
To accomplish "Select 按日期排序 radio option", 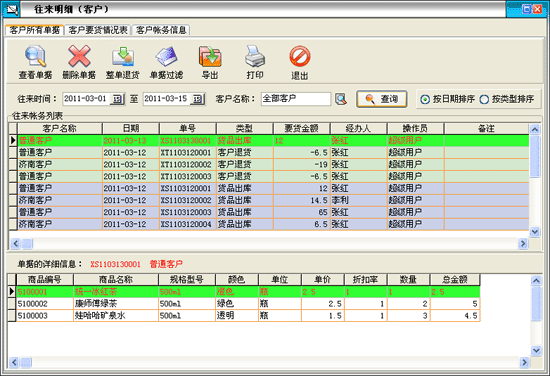I will click(448, 99).
